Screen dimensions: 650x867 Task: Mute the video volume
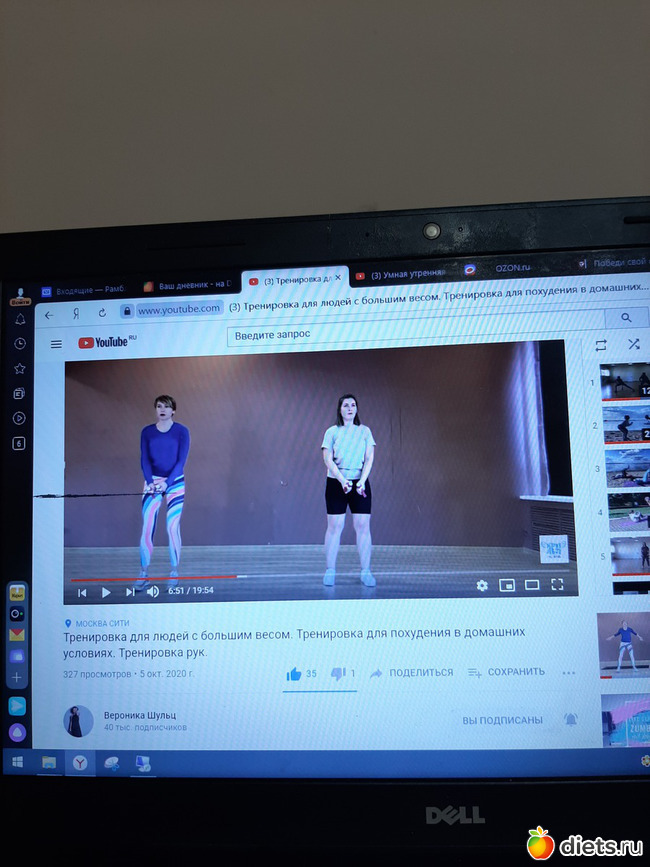[153, 591]
